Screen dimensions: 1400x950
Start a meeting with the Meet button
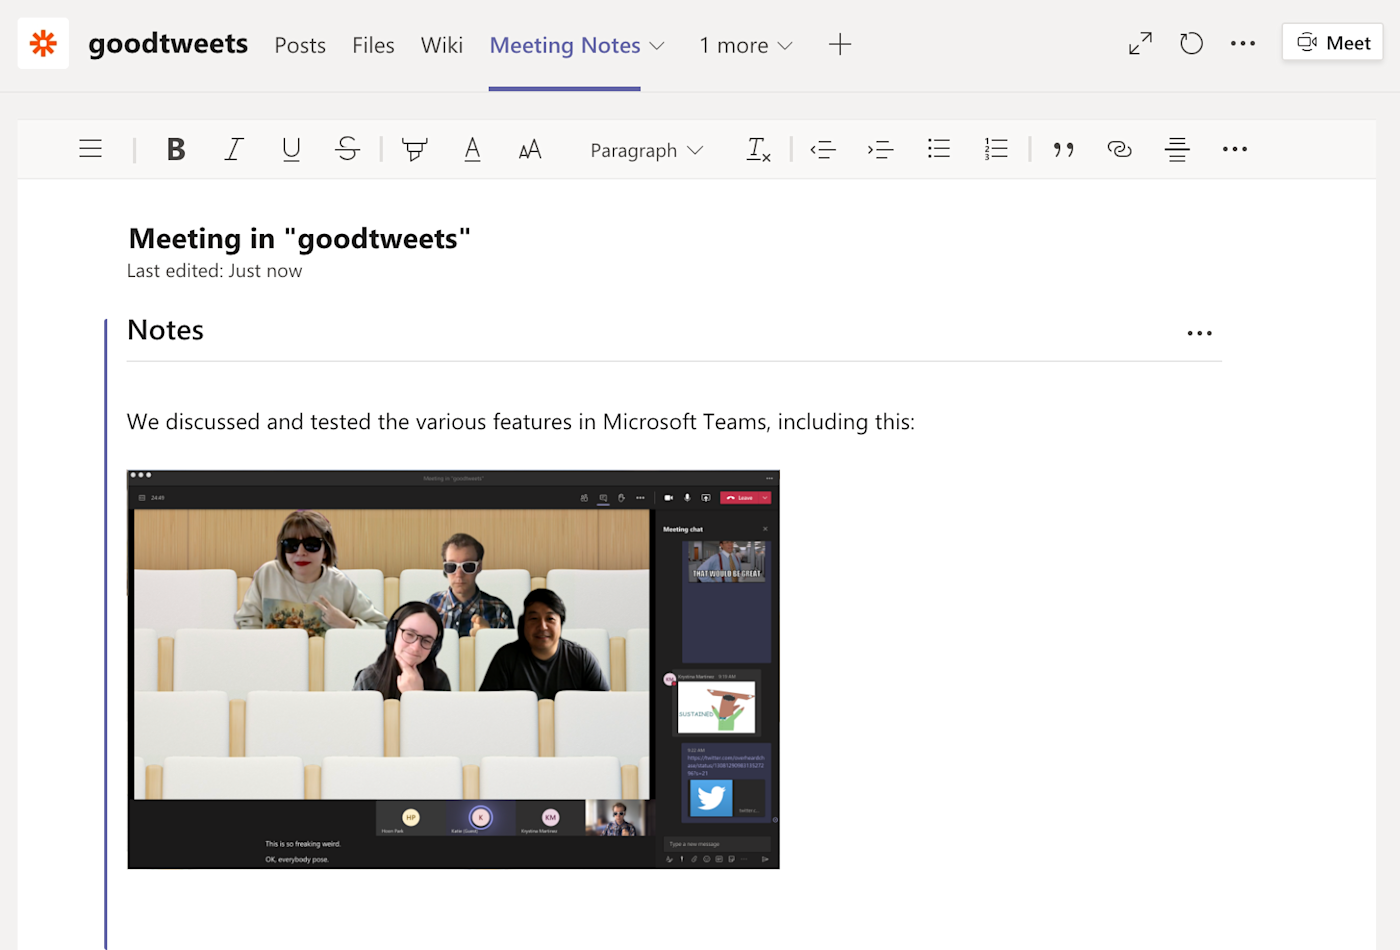coord(1332,43)
